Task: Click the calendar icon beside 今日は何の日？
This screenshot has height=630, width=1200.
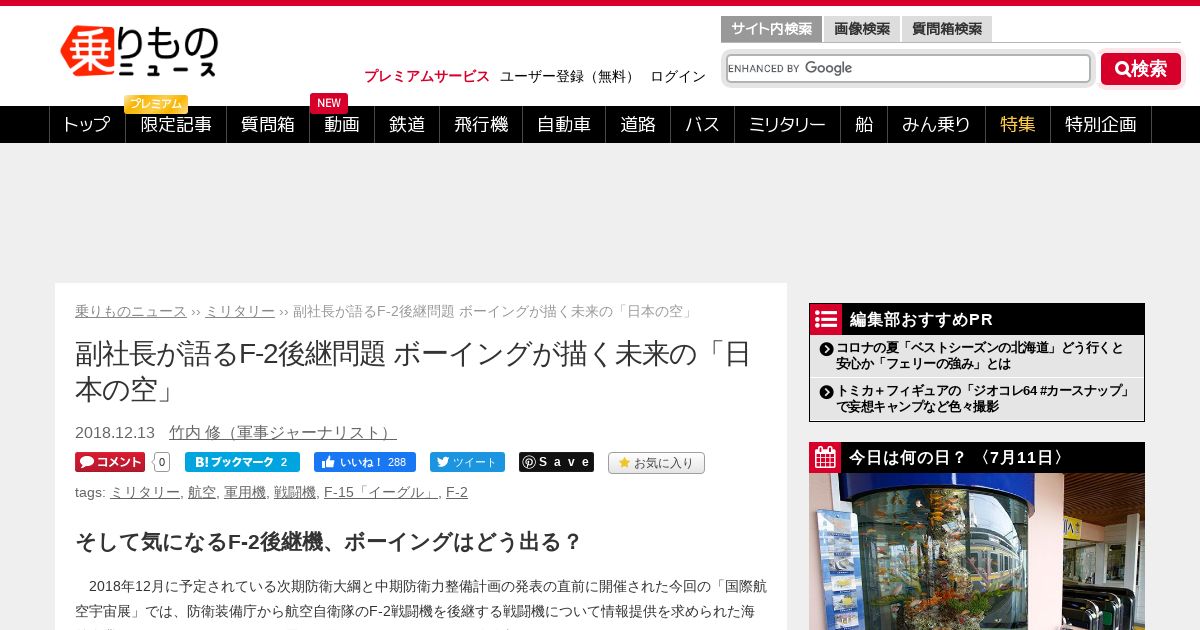Action: [826, 458]
